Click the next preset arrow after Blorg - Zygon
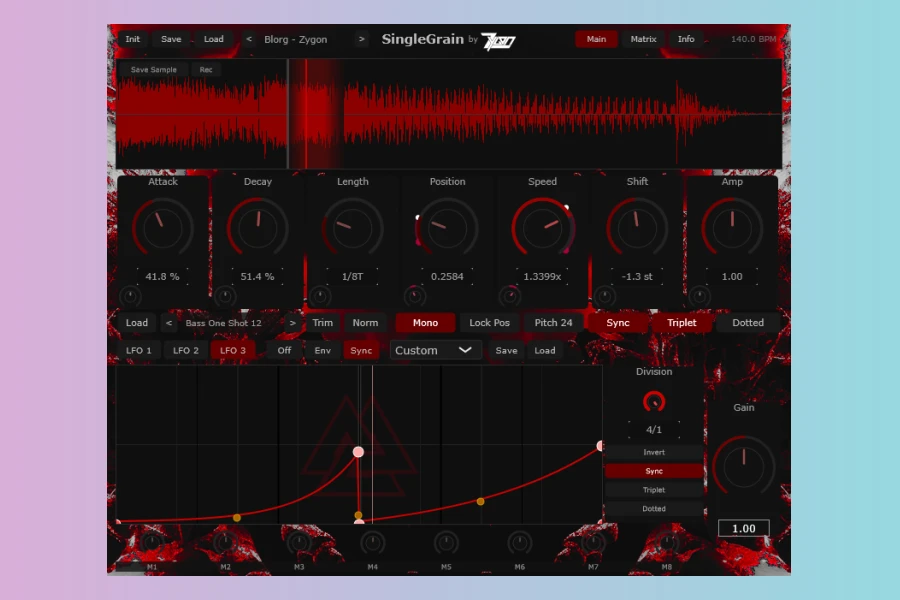The width and height of the screenshot is (900, 600). click(x=361, y=40)
